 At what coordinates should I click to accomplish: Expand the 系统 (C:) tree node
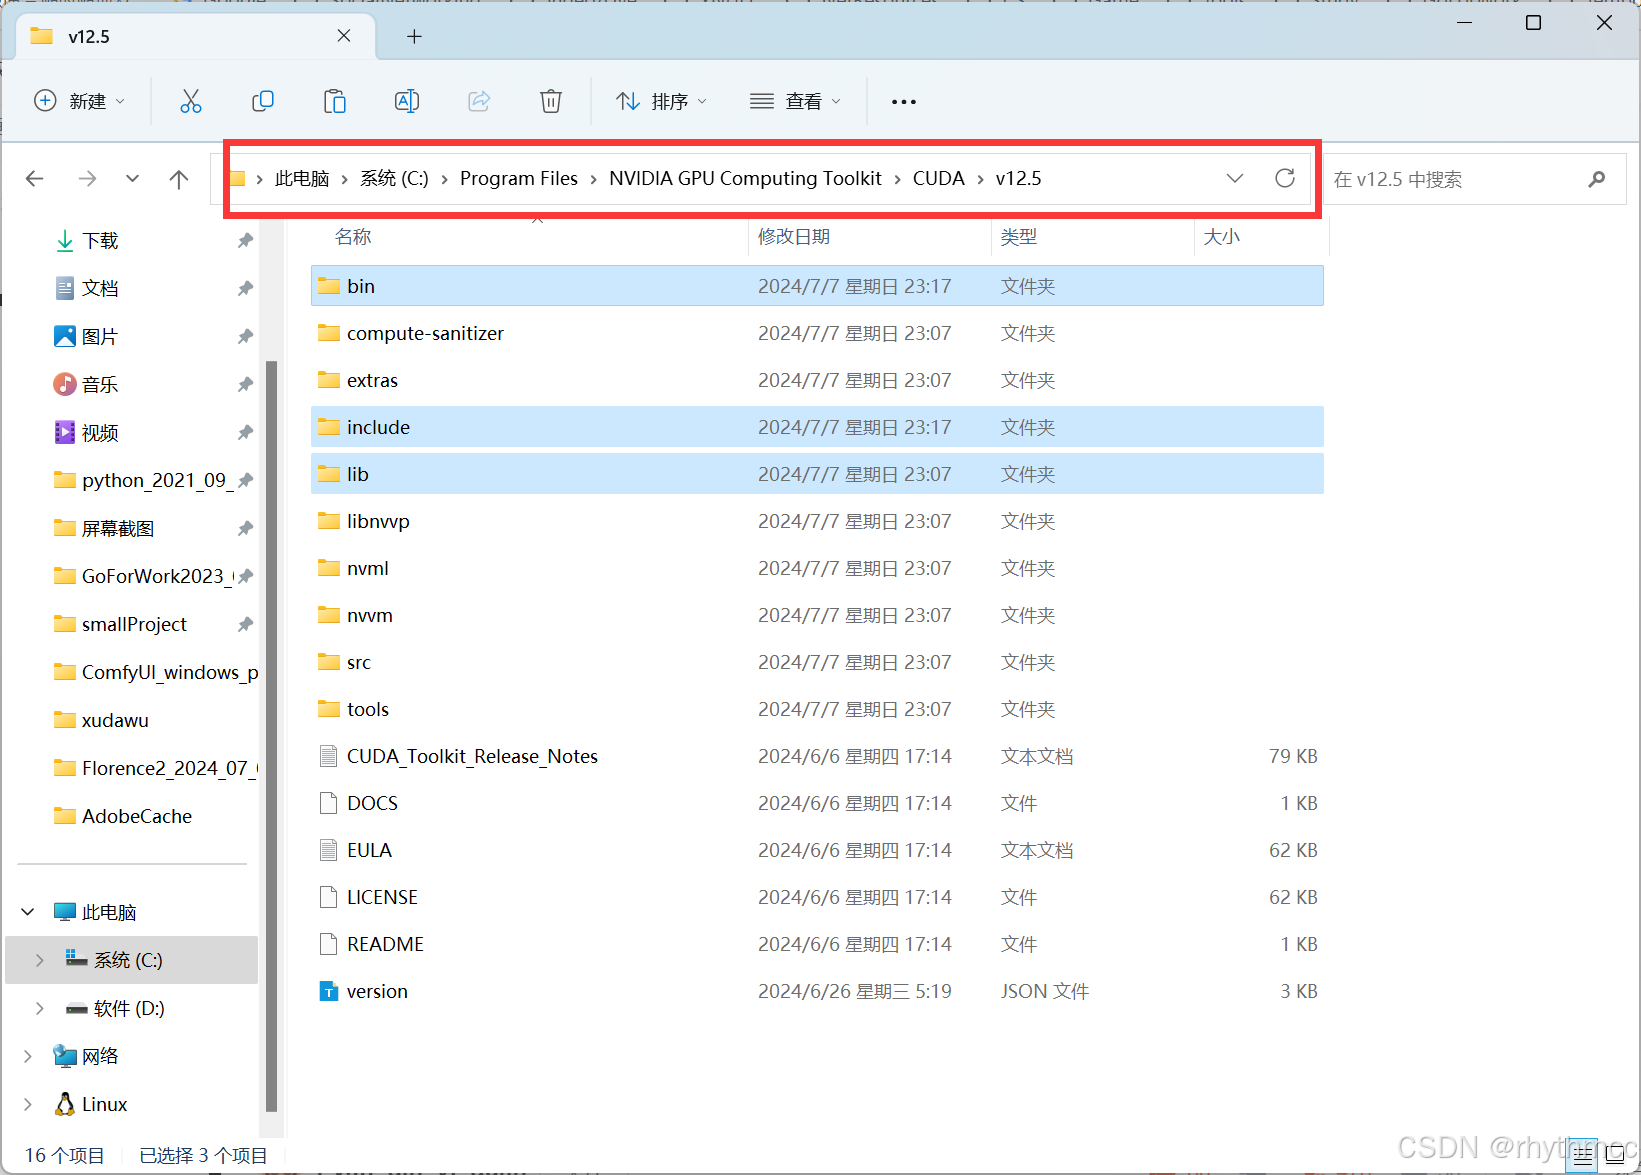tap(40, 960)
